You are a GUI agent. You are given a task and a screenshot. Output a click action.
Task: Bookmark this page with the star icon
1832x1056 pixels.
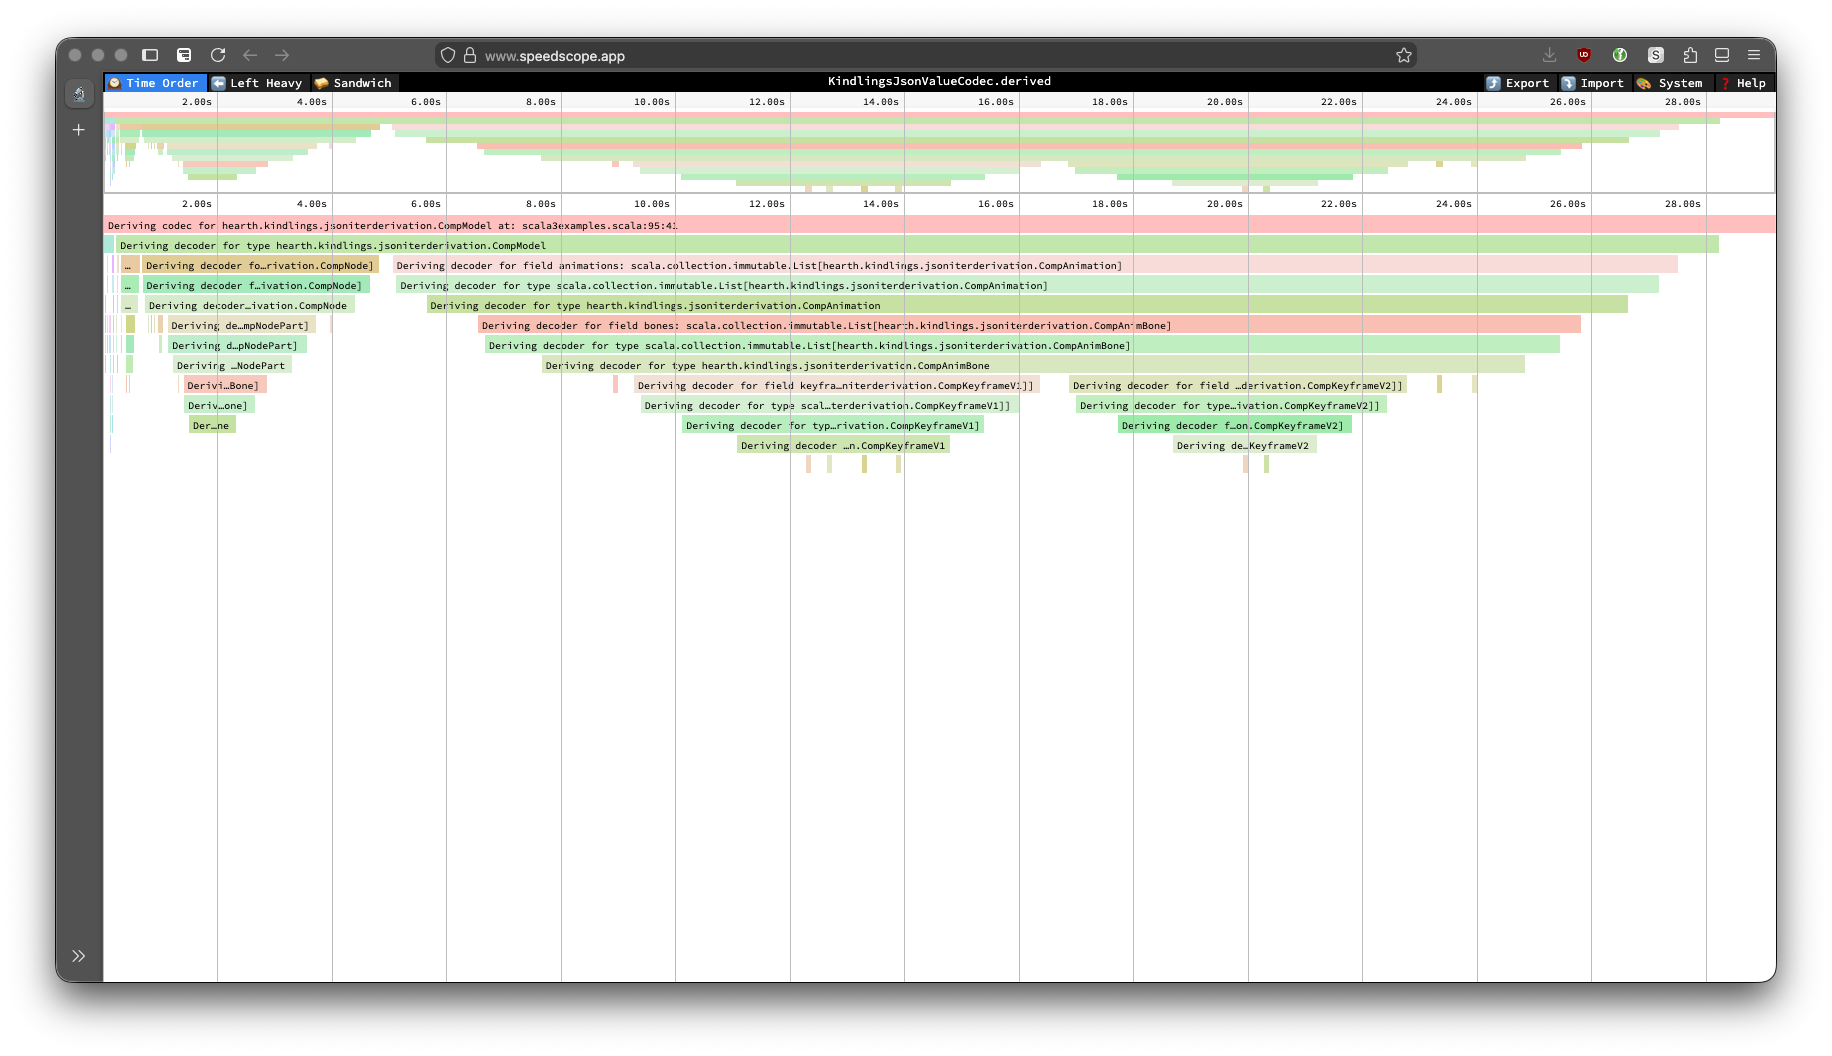coord(1404,56)
